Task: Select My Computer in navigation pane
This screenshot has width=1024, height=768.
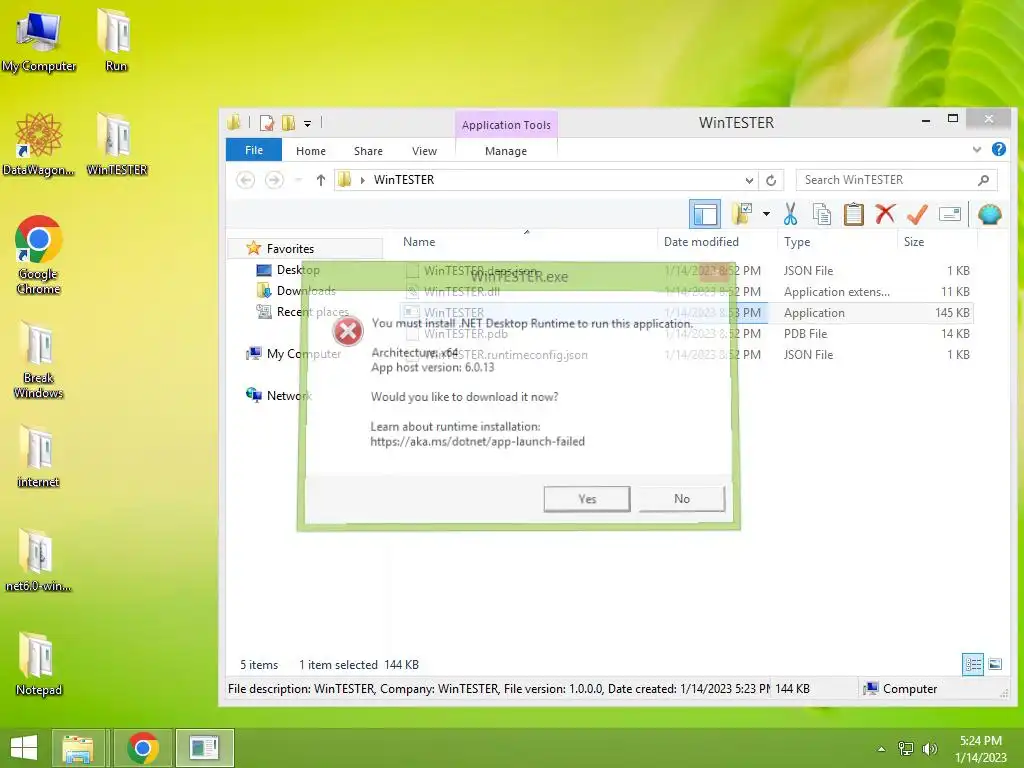Action: [294, 353]
